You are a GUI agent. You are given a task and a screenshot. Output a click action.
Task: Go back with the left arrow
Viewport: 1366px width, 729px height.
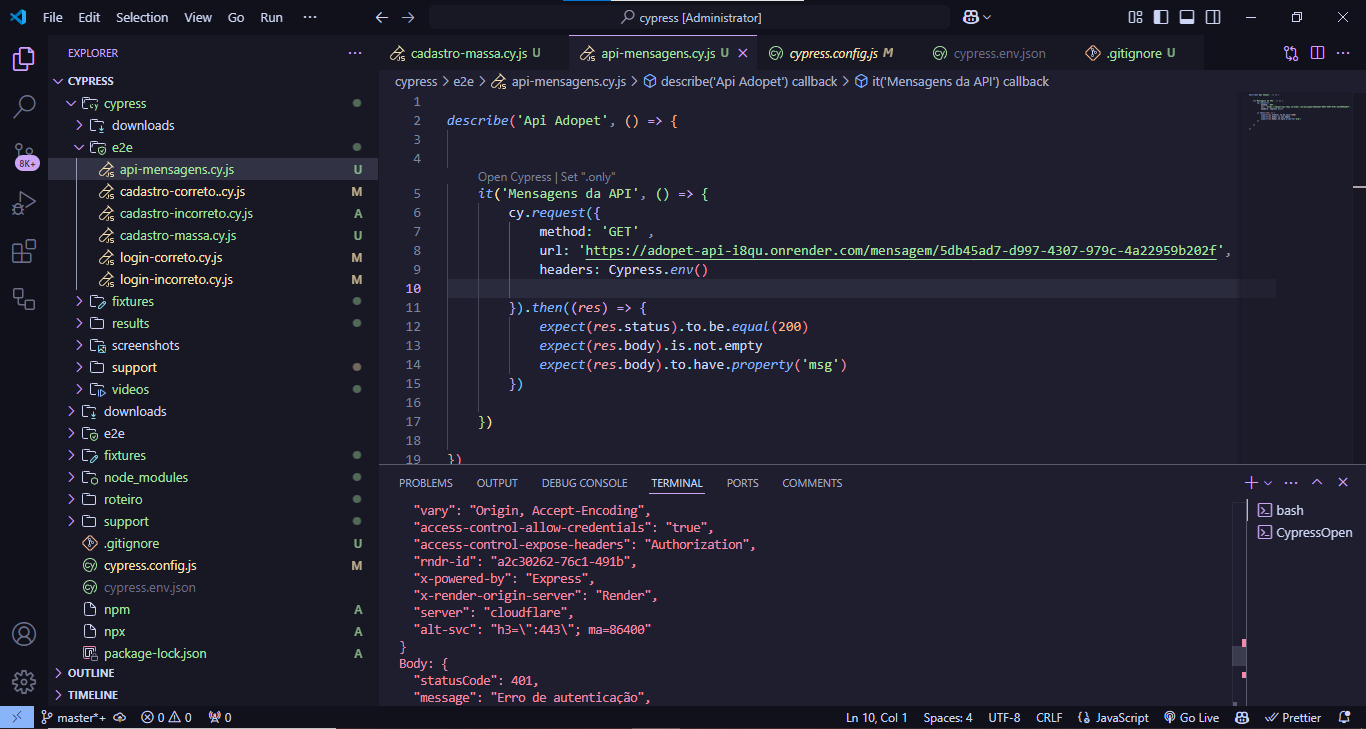pos(381,17)
